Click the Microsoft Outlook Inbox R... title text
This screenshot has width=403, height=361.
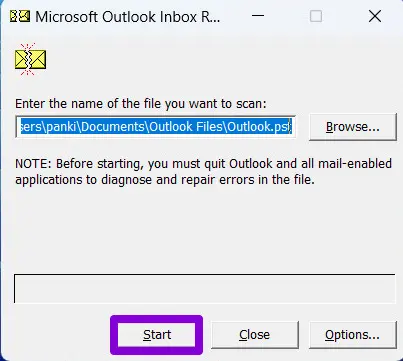click(x=128, y=17)
